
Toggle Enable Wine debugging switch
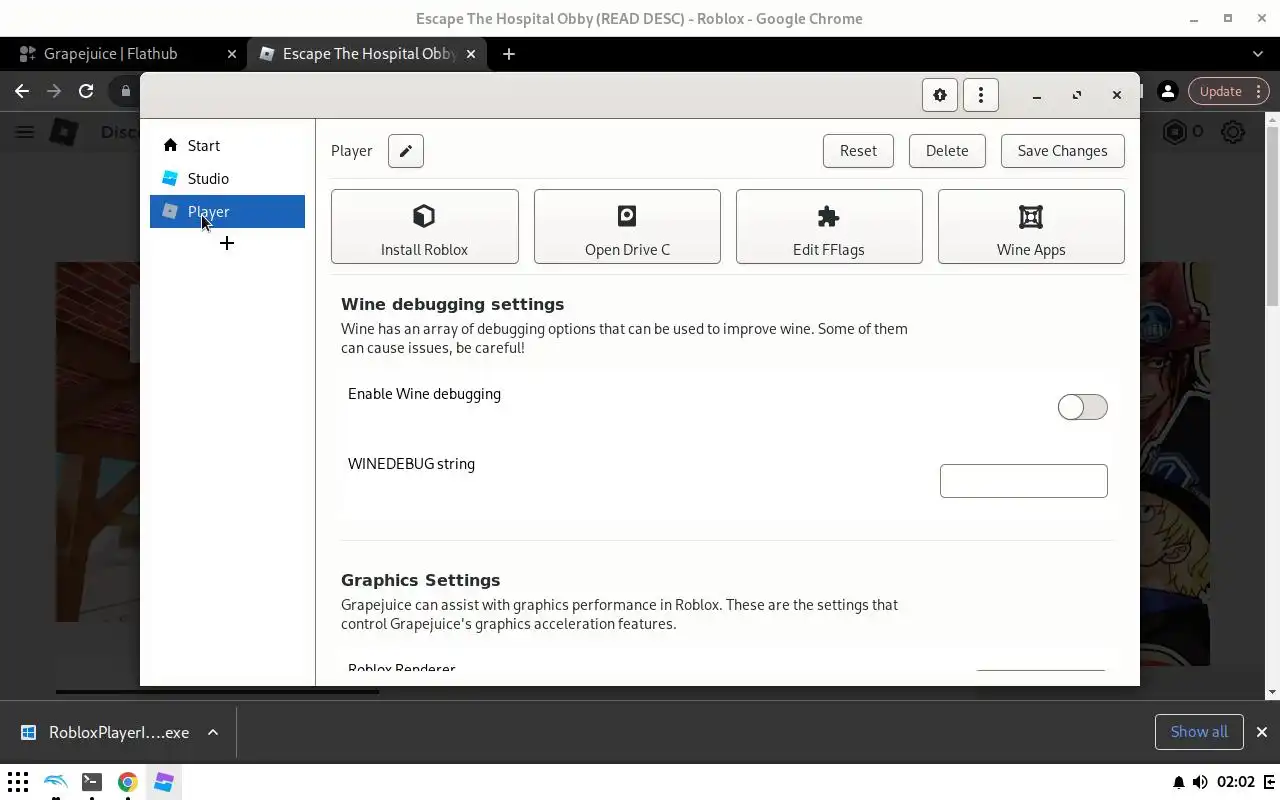[1082, 407]
